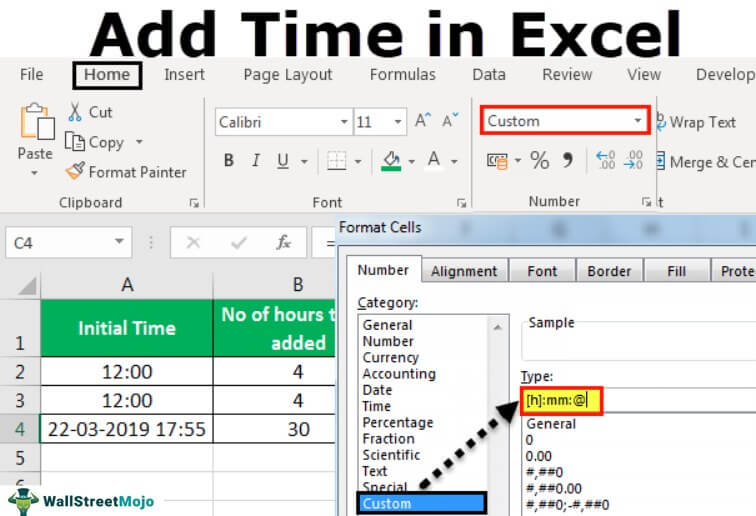Apply the green Fill Color bucket

click(x=391, y=161)
